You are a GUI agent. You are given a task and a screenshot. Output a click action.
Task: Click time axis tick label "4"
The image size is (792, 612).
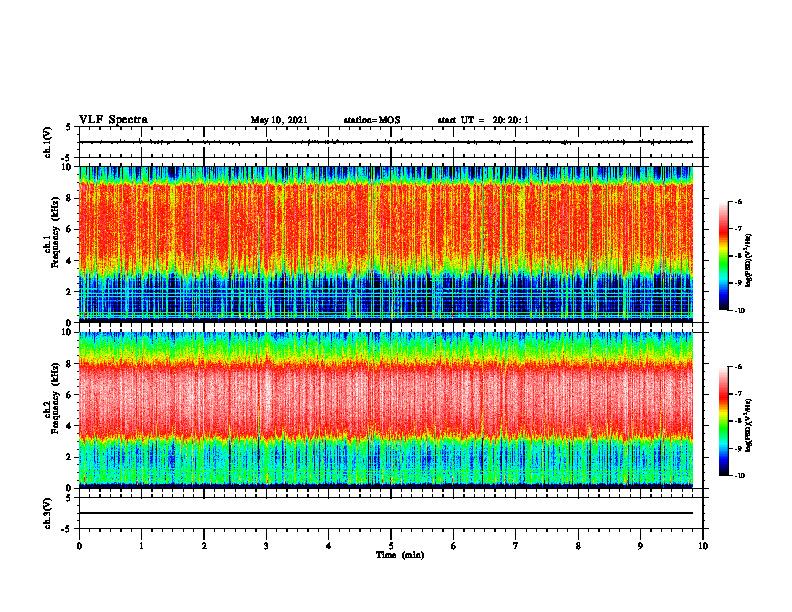click(x=329, y=546)
